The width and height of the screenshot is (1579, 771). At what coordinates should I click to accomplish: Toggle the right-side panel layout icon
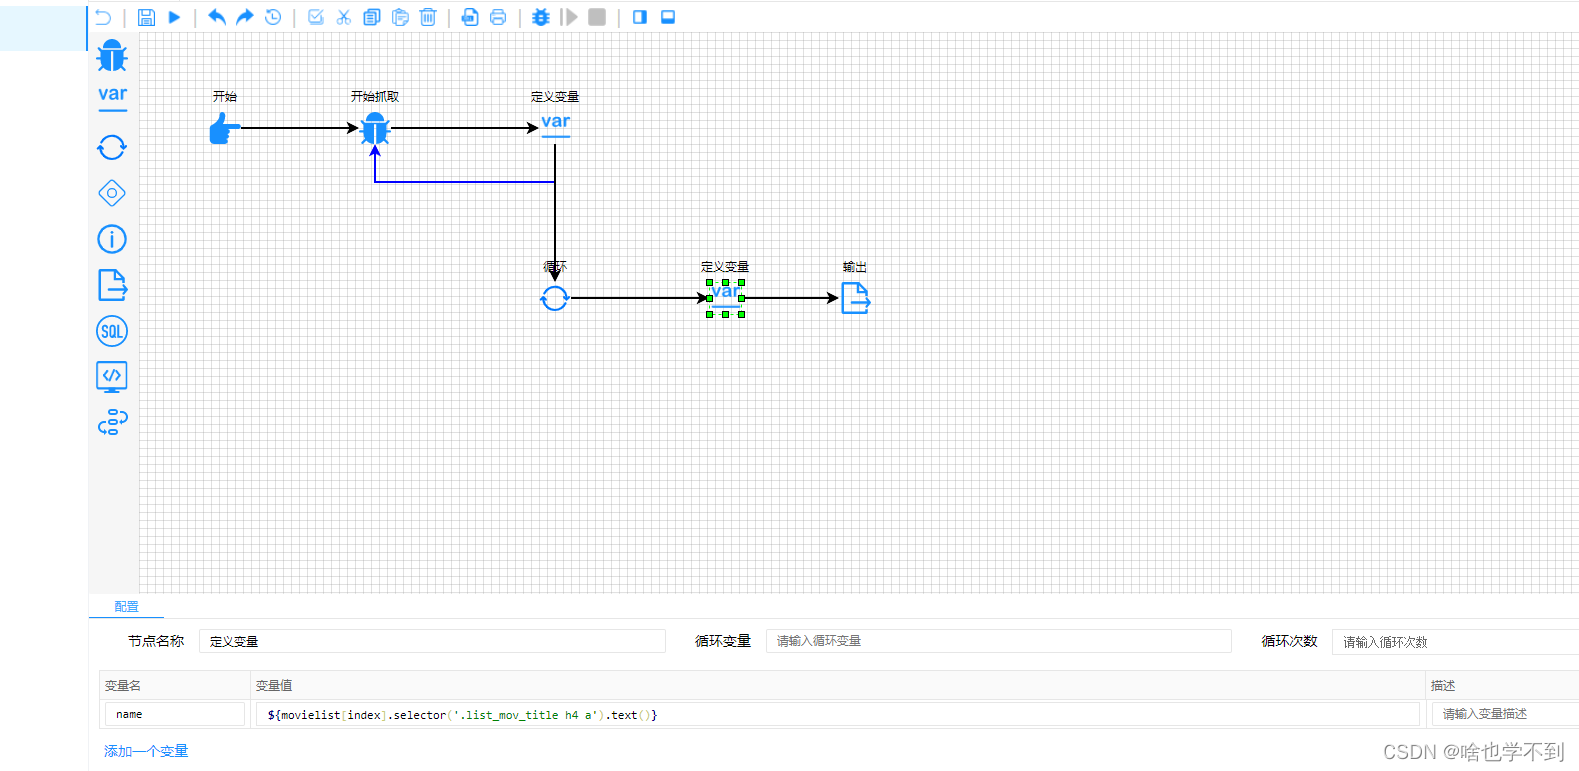coord(640,17)
